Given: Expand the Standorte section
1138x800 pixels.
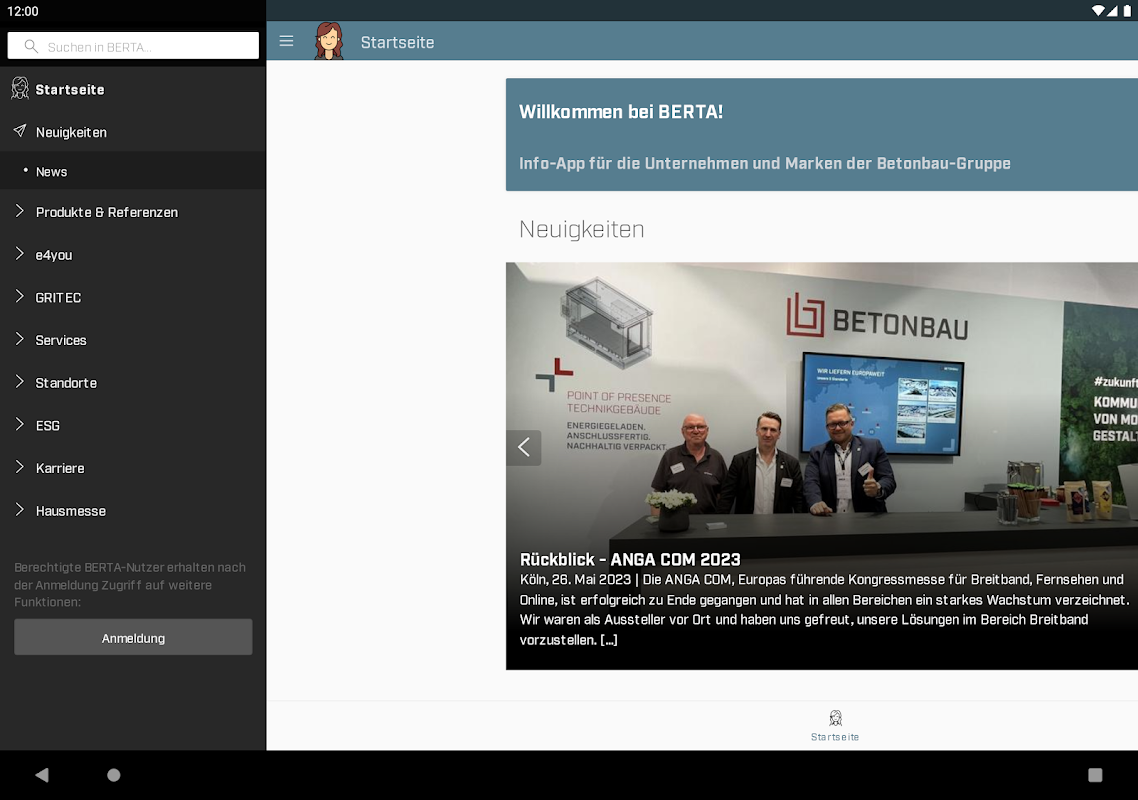Looking at the screenshot, I should tap(133, 383).
